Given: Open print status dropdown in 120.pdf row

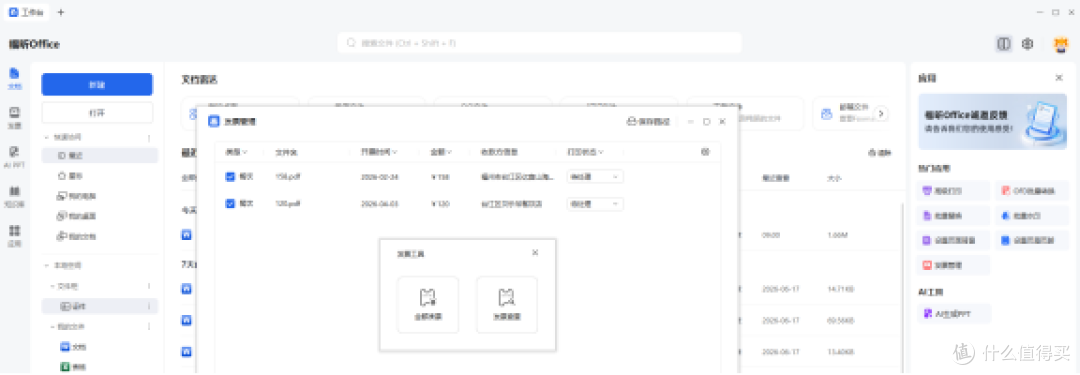Looking at the screenshot, I should pos(595,204).
